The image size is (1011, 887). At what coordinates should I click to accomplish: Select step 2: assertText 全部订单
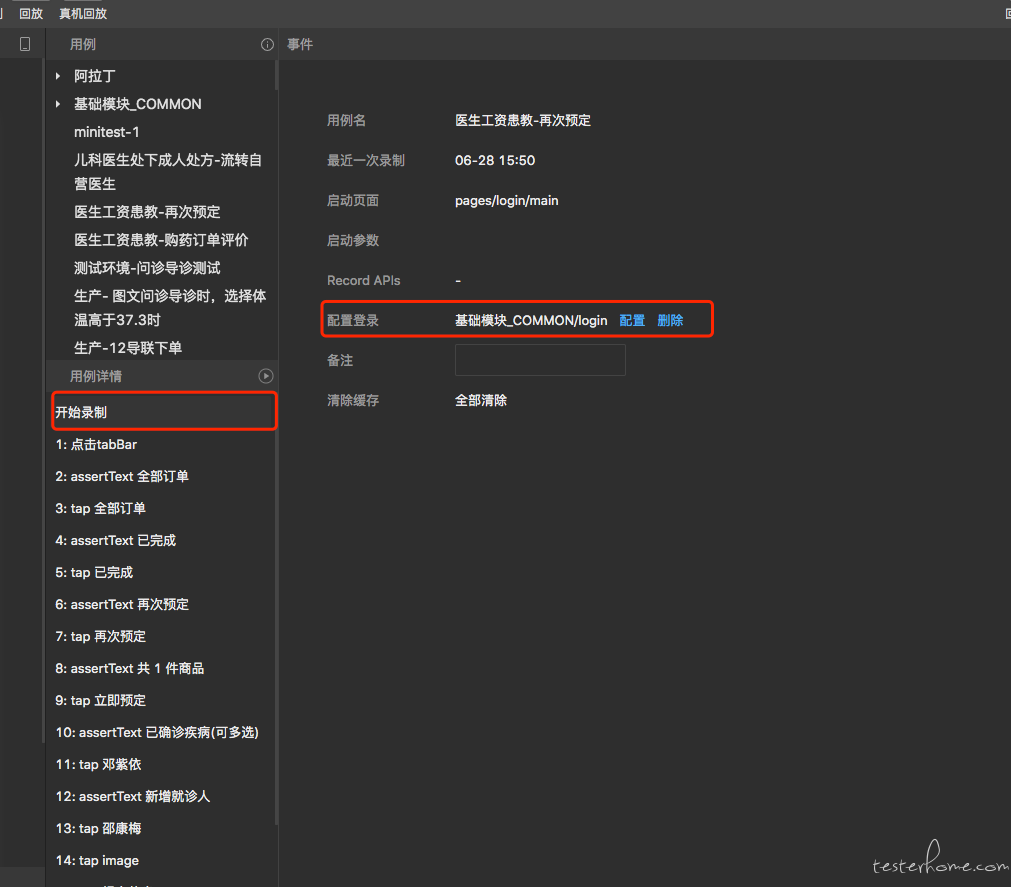coord(122,476)
